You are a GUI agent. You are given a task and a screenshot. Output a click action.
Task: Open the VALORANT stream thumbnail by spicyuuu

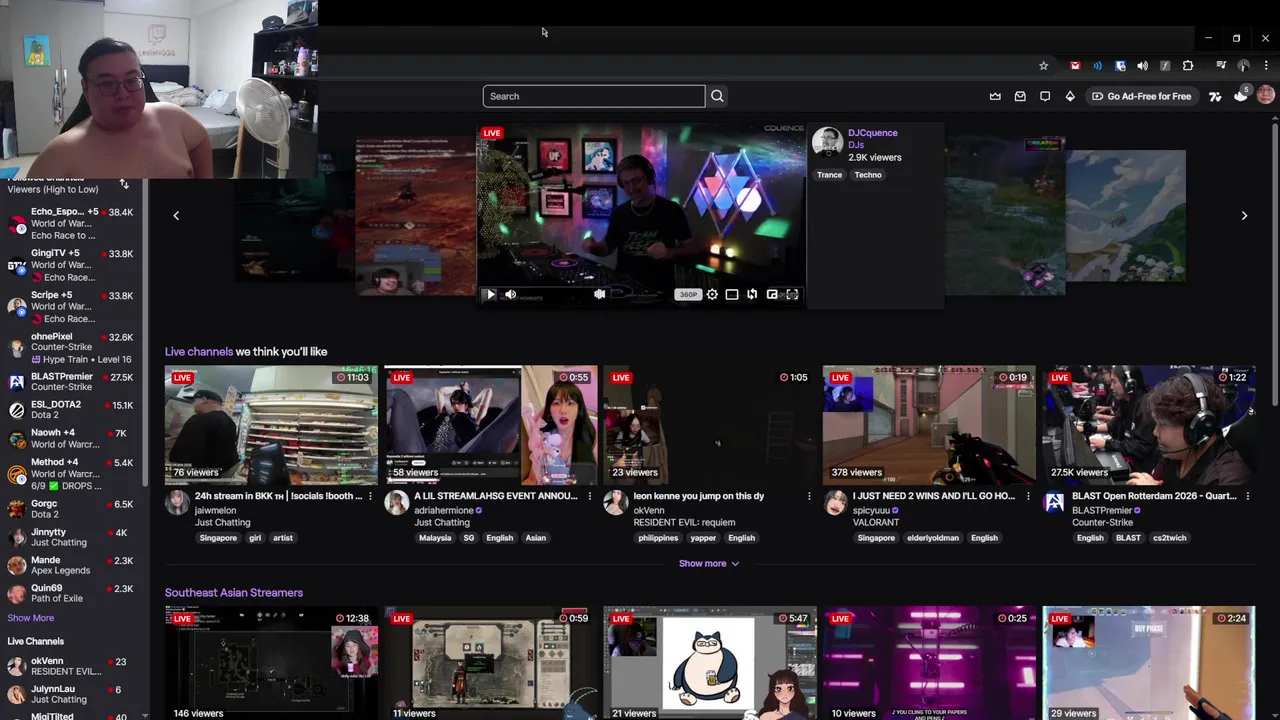coord(929,425)
